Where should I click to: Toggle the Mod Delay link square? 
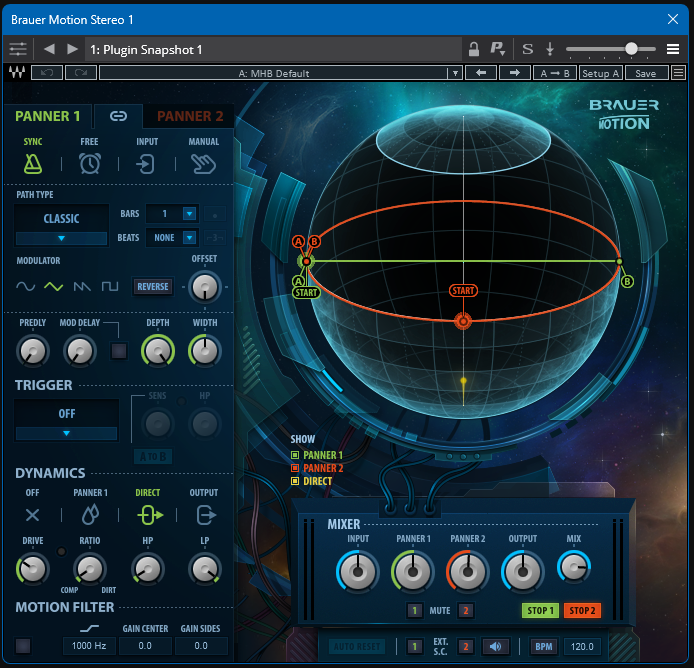[119, 351]
